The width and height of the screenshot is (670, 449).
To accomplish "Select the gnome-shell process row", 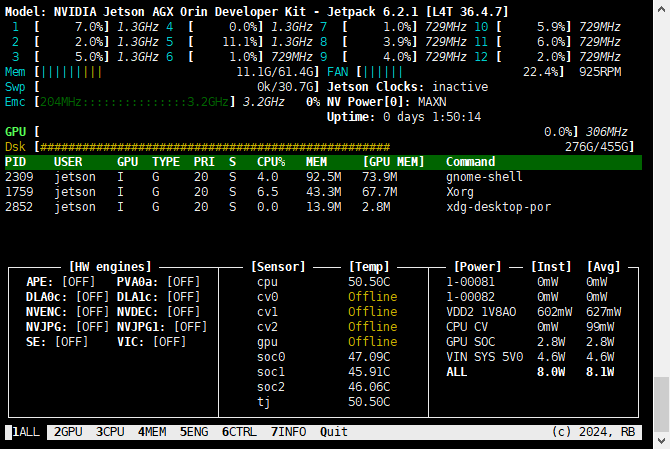I will (x=323, y=177).
